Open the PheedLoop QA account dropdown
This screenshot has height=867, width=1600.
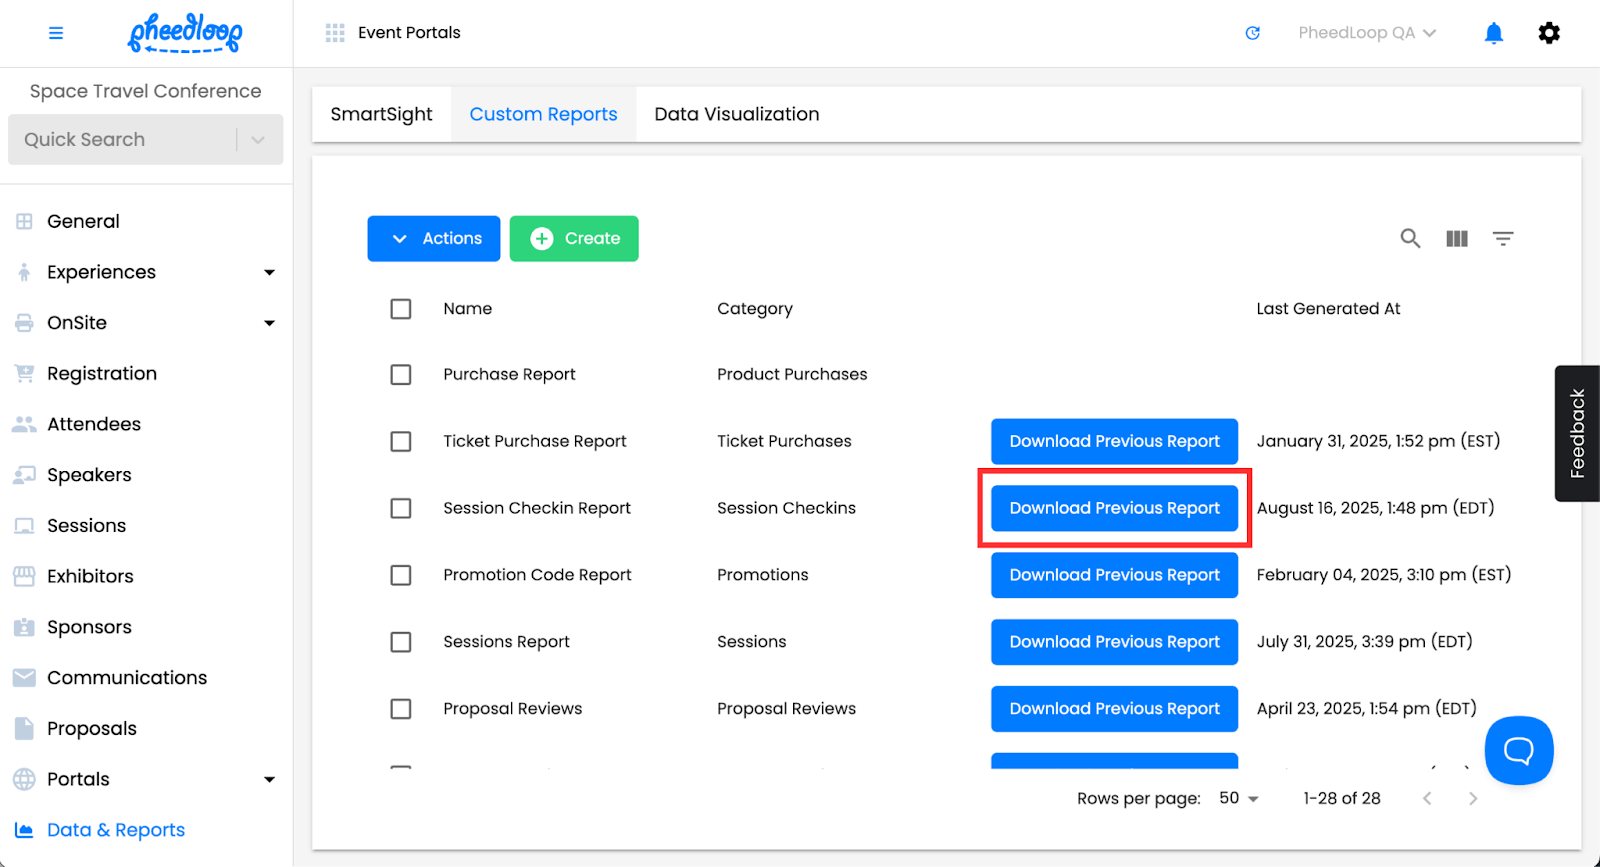point(1367,33)
